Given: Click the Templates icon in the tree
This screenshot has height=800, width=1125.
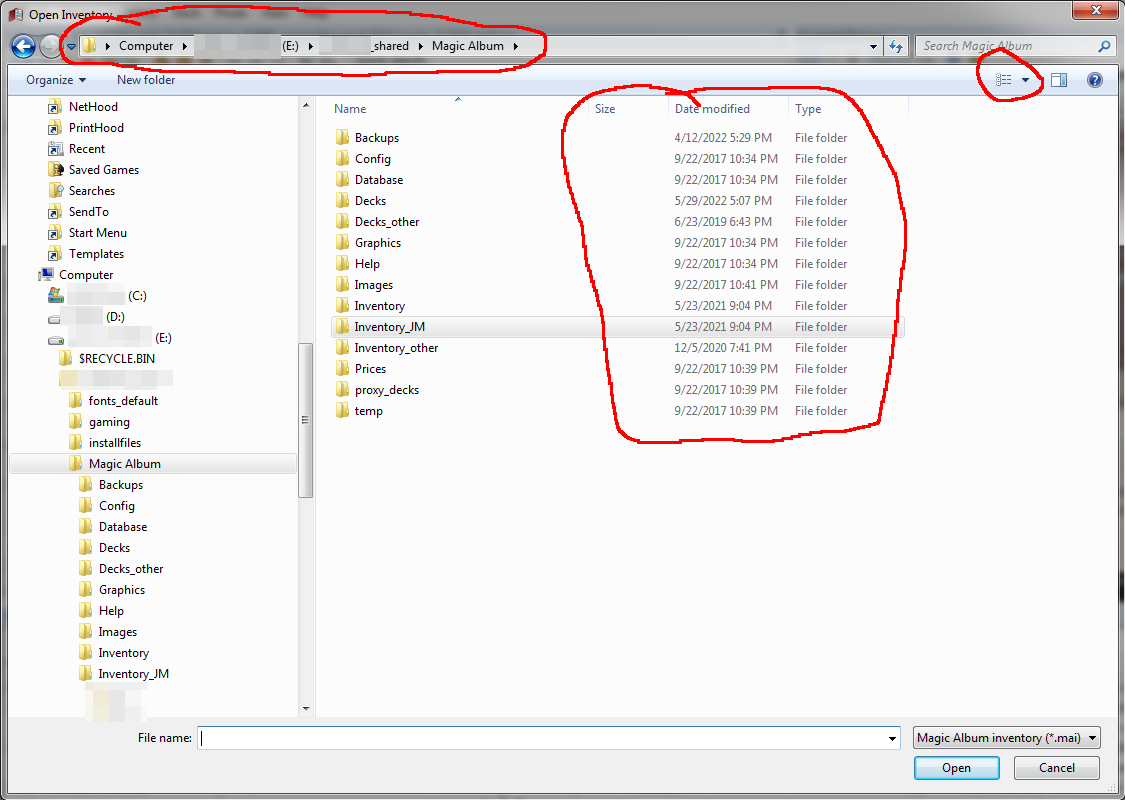Looking at the screenshot, I should pyautogui.click(x=55, y=253).
